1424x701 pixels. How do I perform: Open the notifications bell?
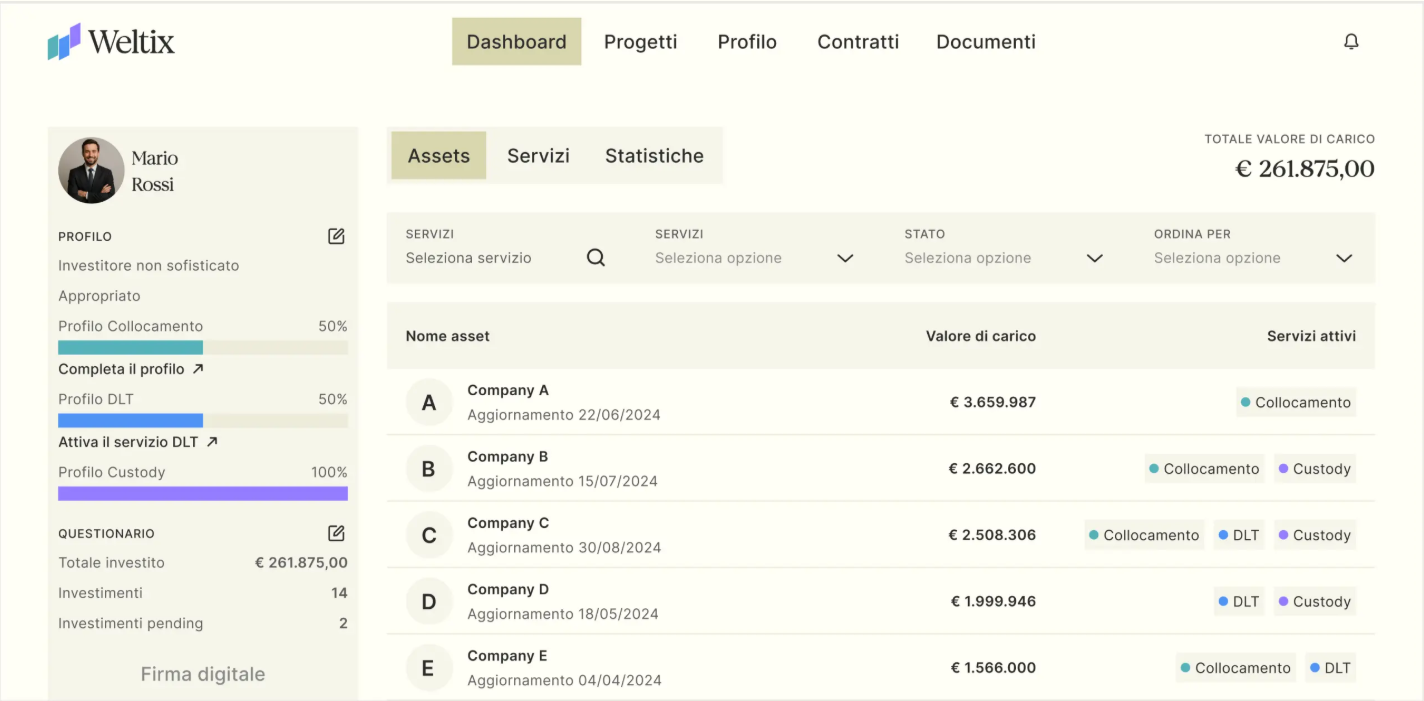tap(1351, 41)
